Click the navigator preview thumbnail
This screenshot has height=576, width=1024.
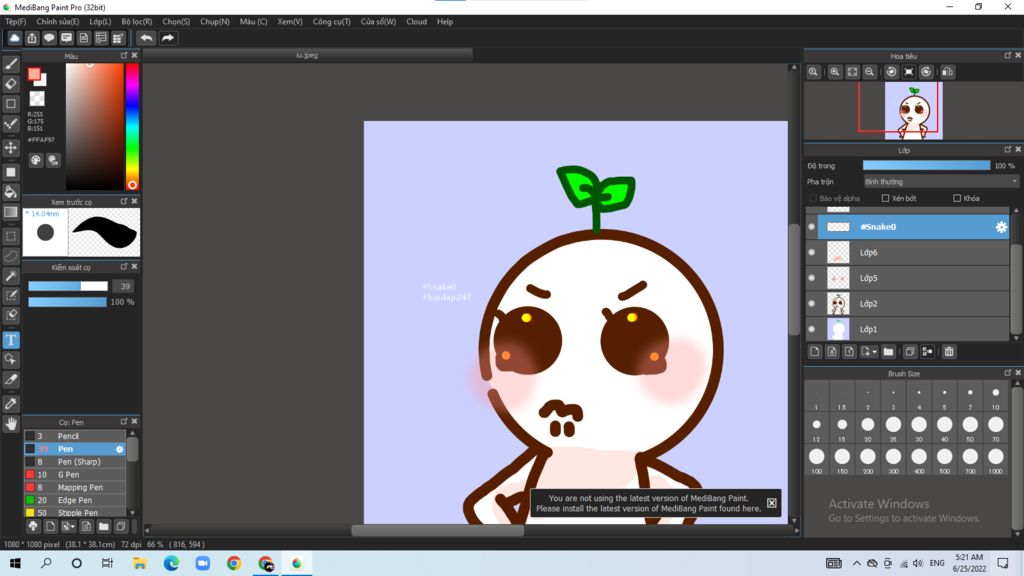coord(914,110)
